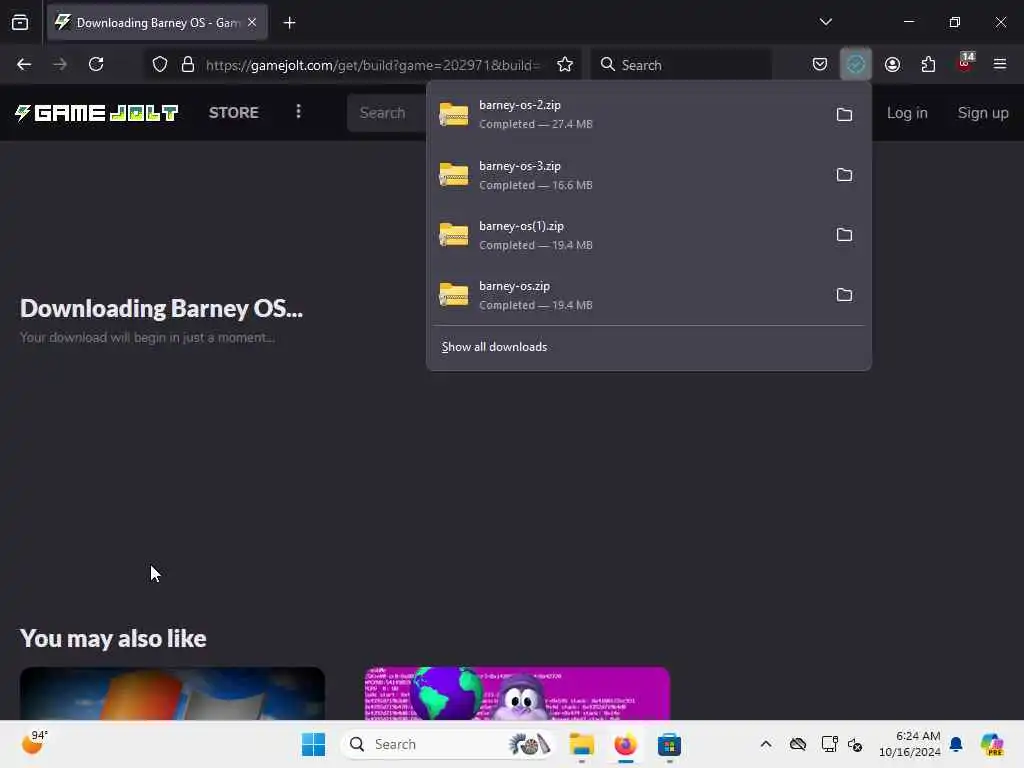Screen dimensions: 1024x768
Task: Click the taskbar Search box
Action: point(448,744)
